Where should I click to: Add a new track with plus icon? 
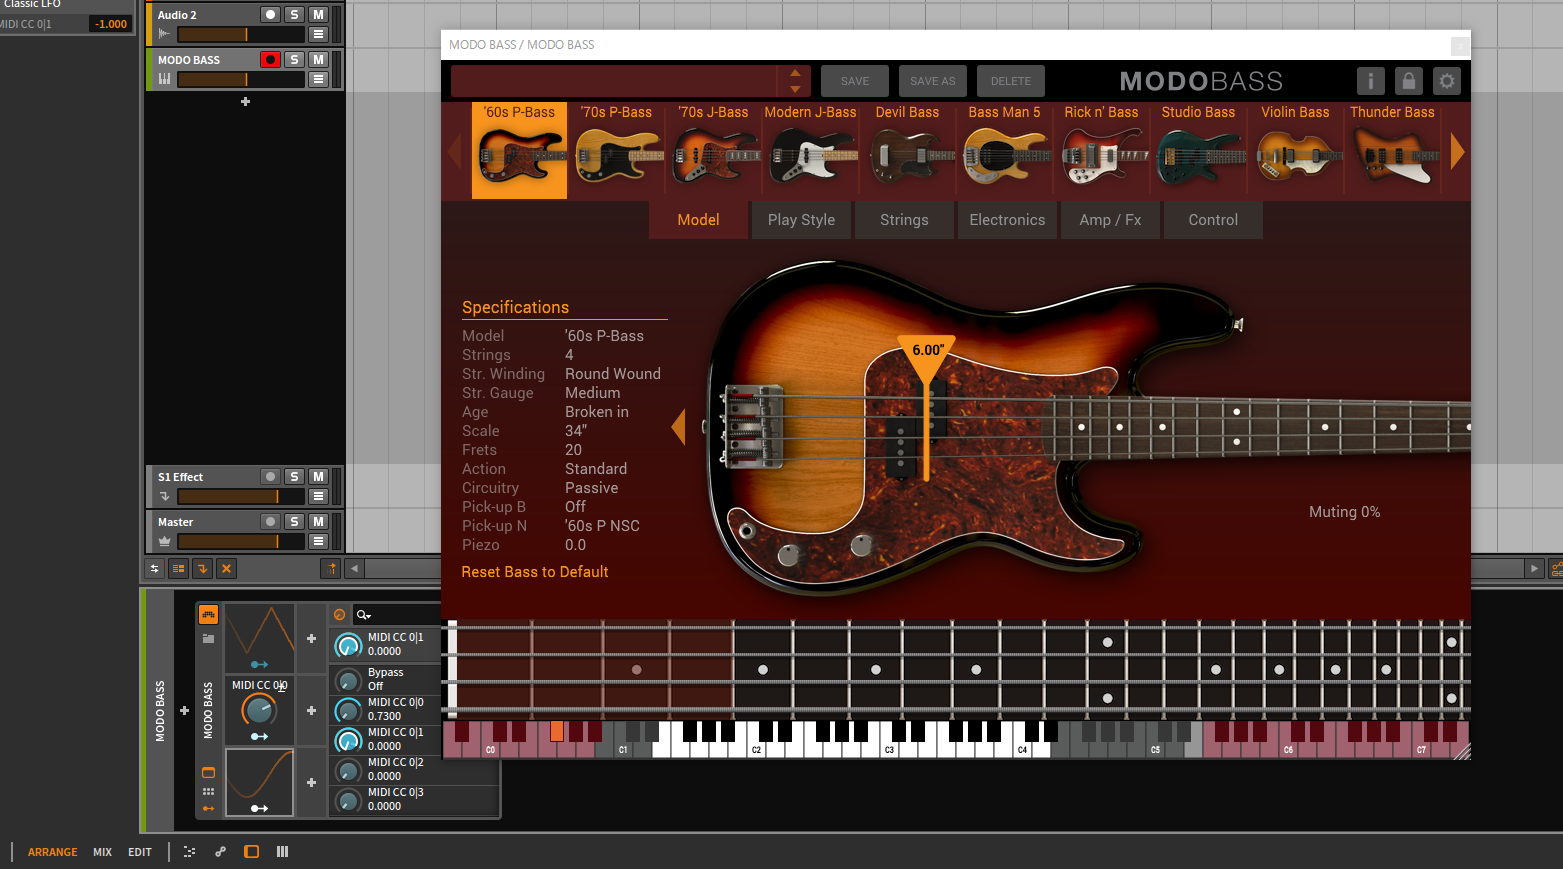(245, 102)
